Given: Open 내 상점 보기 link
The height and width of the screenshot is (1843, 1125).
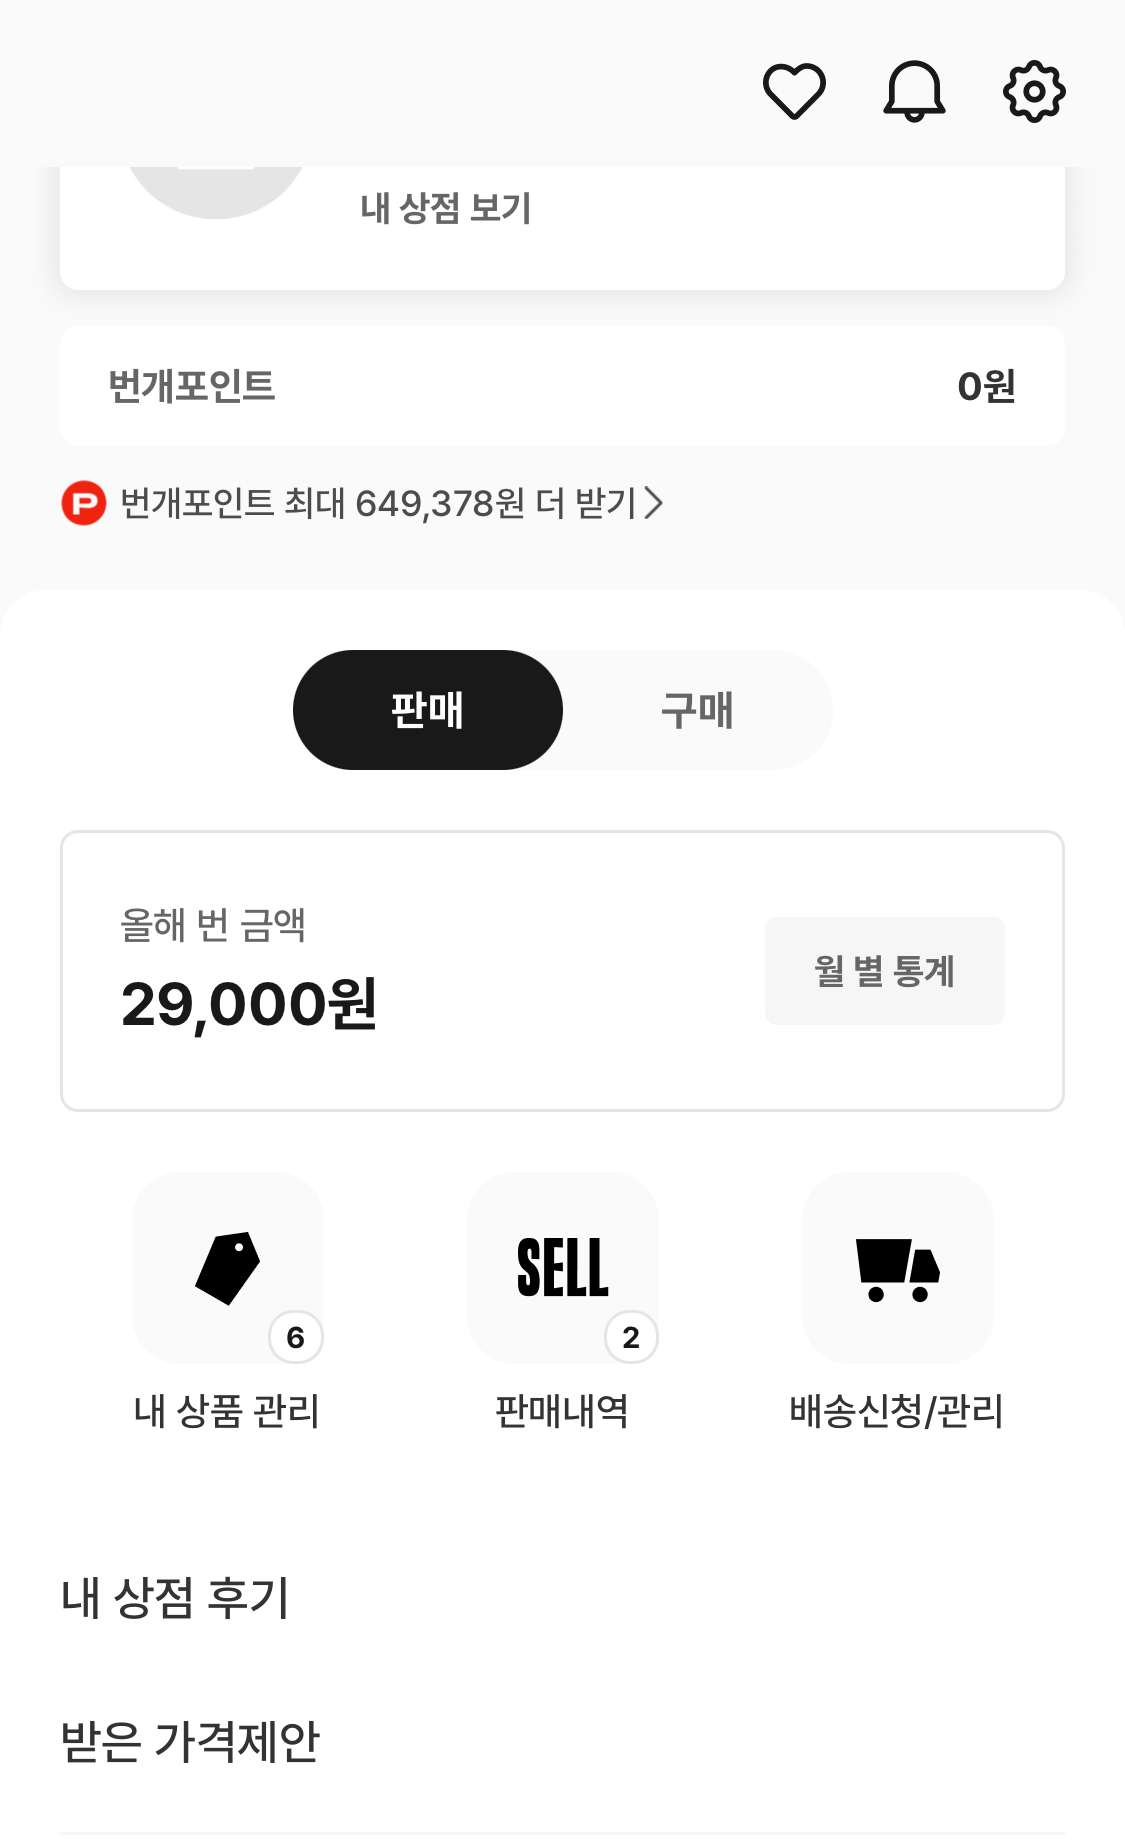Looking at the screenshot, I should 446,208.
